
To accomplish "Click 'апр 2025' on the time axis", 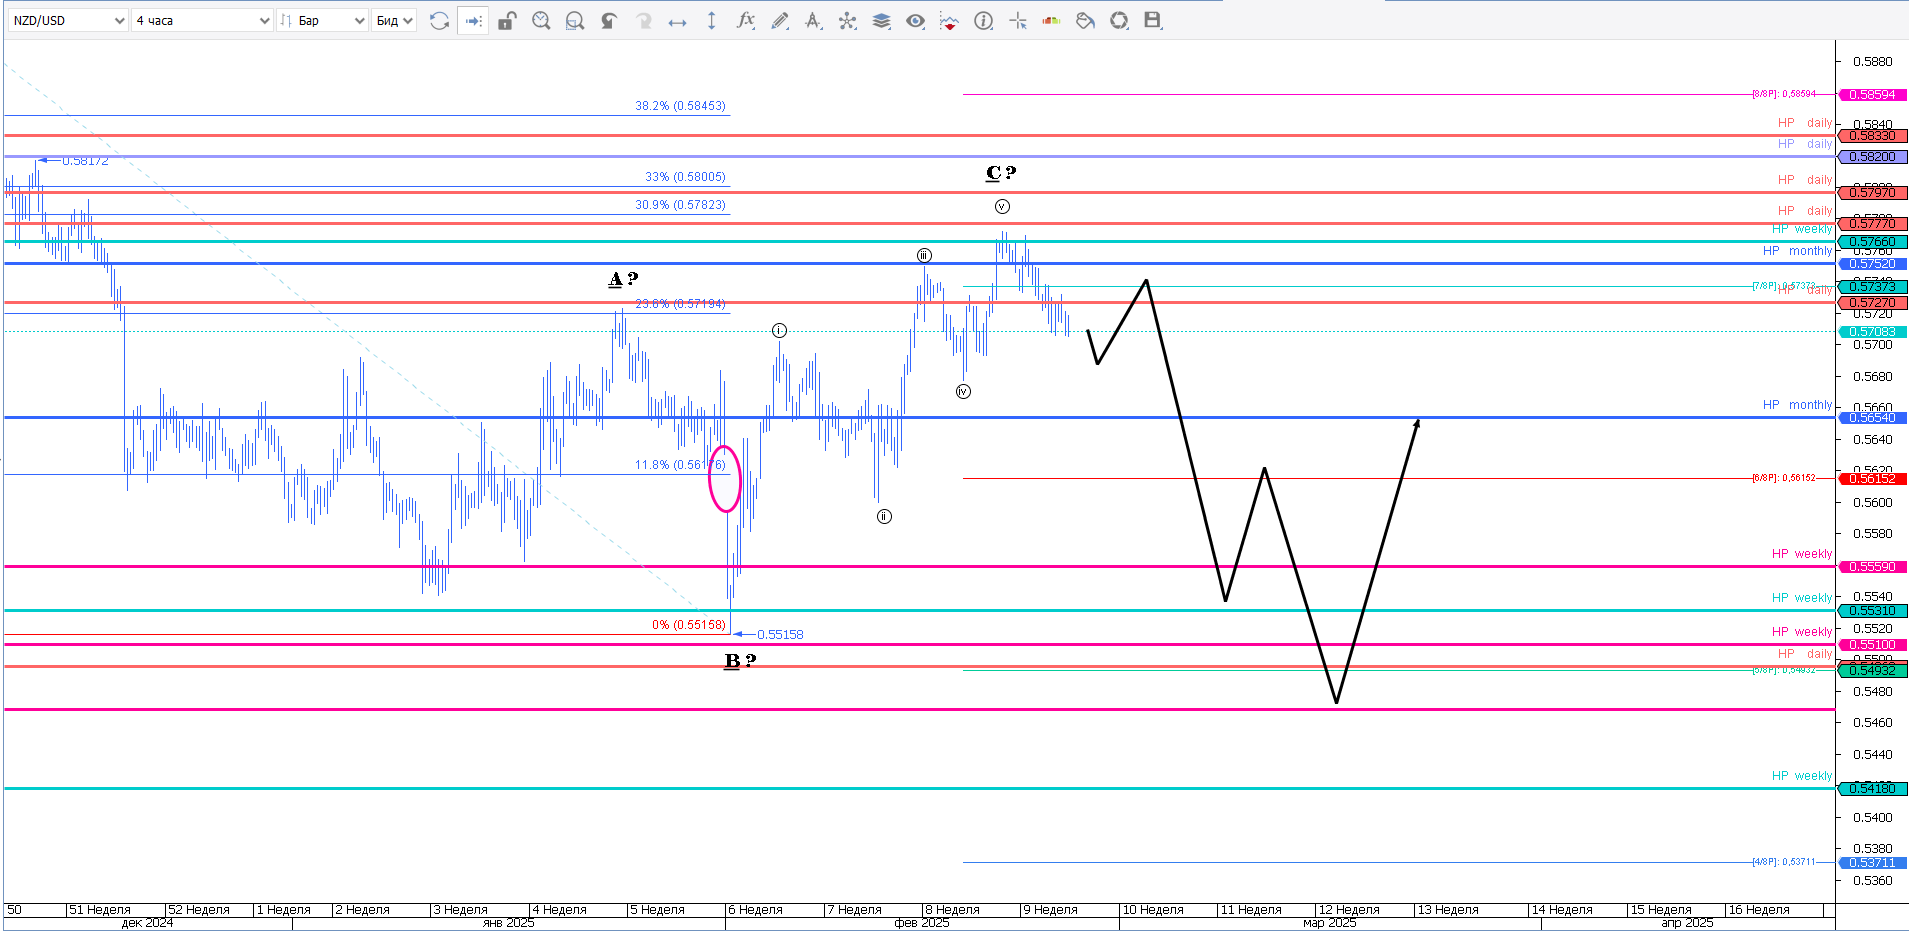I will [x=1687, y=923].
